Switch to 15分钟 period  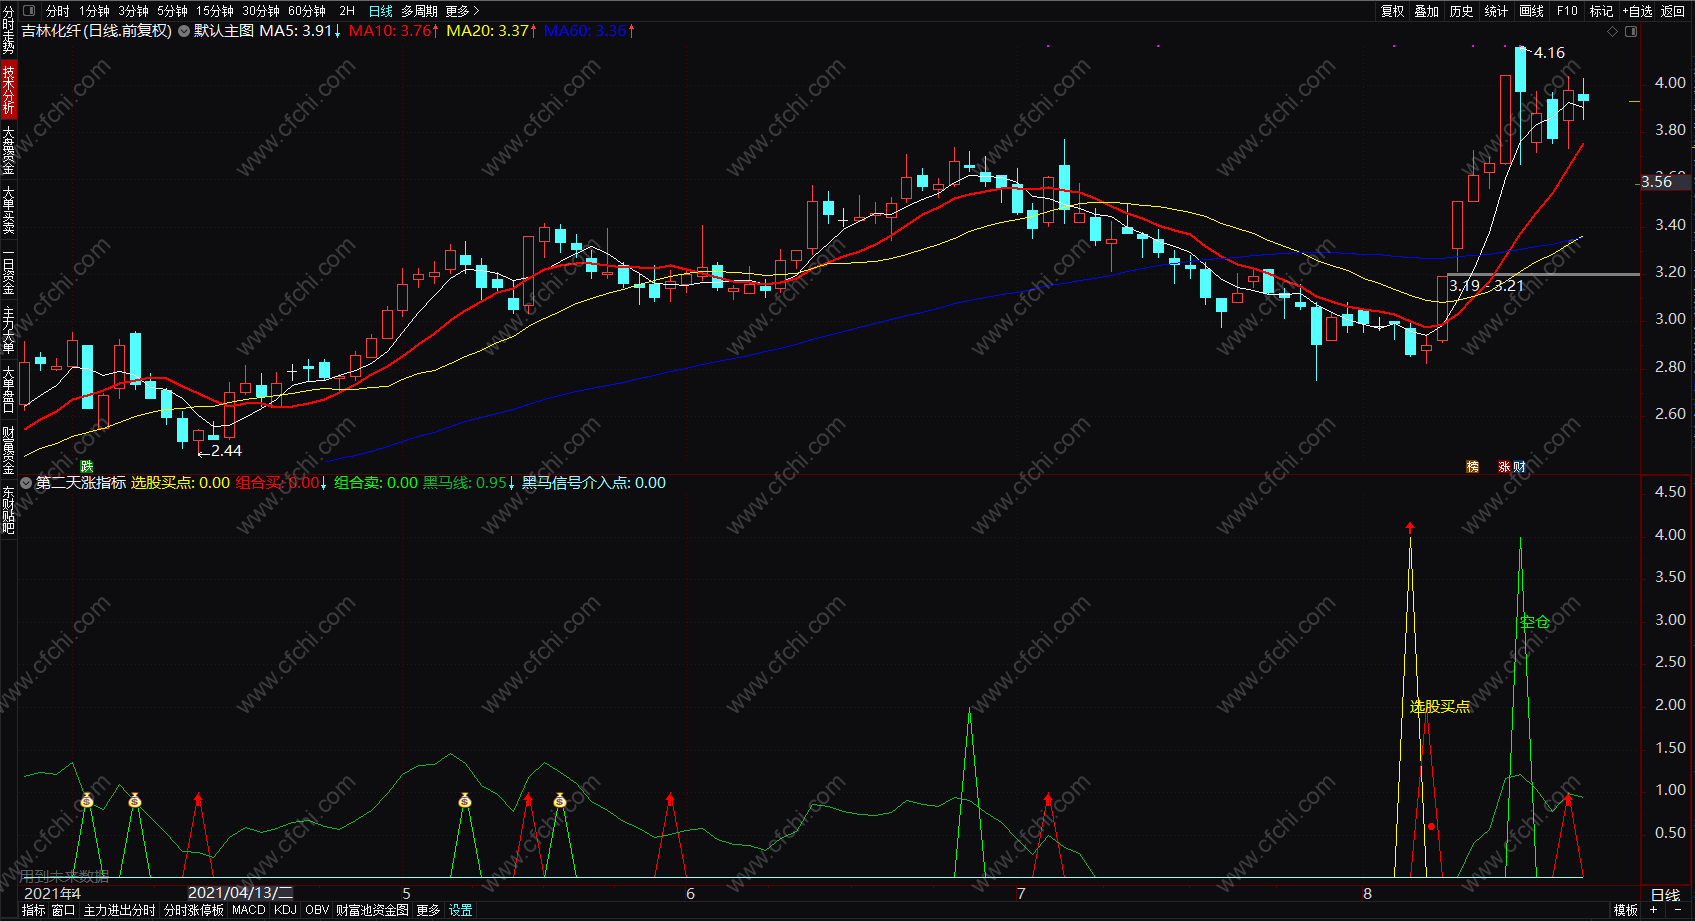214,11
